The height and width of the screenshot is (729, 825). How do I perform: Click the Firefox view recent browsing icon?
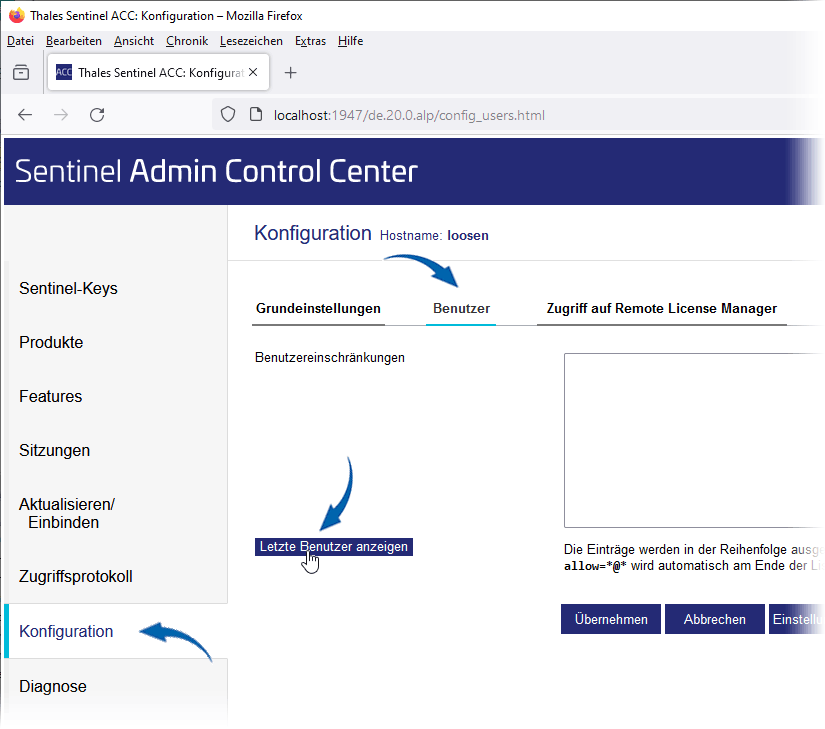click(21, 72)
